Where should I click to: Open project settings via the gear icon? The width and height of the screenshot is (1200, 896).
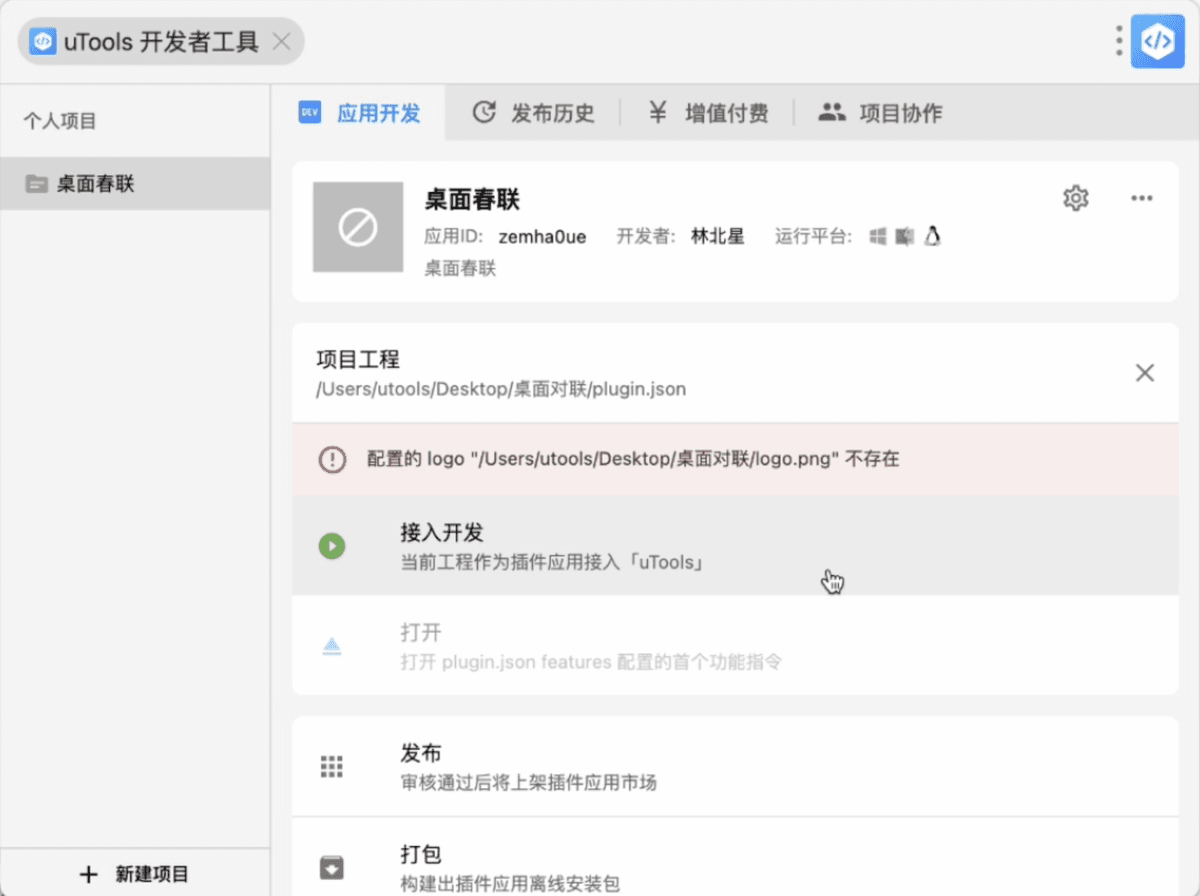(1075, 198)
